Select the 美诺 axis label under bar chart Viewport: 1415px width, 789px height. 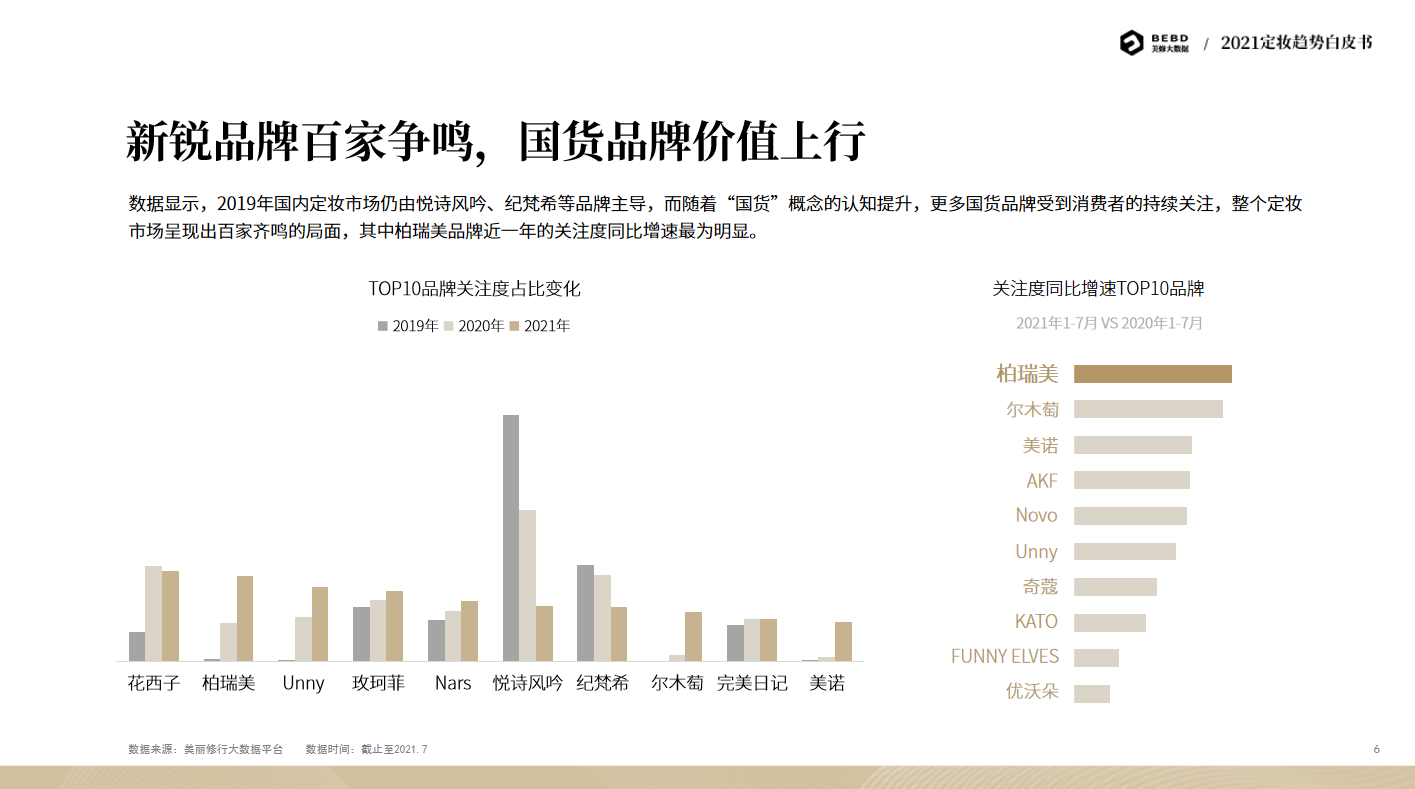tap(827, 683)
